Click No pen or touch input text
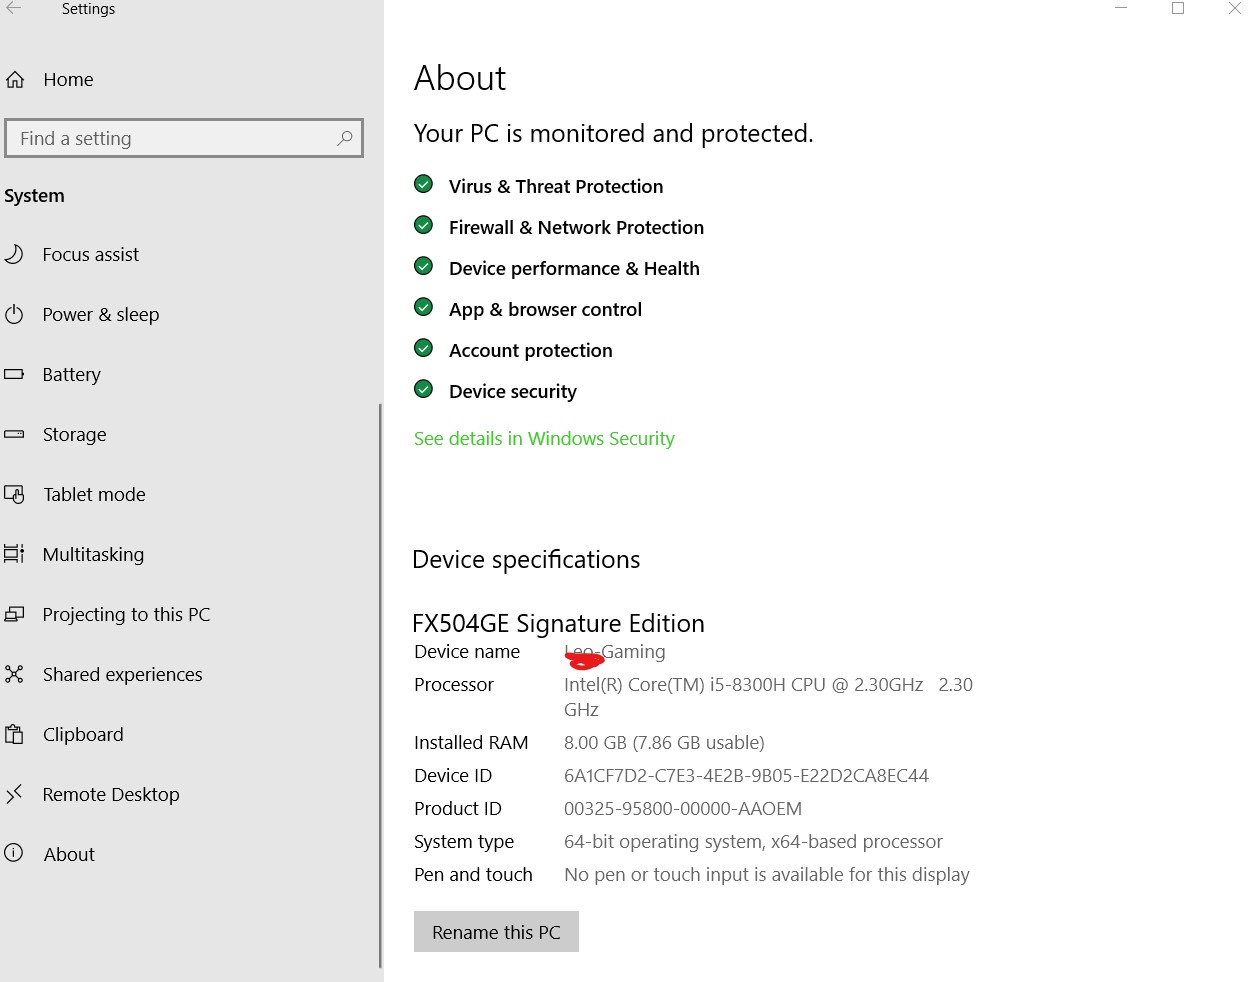Screen dimensions: 1259x982 767,874
